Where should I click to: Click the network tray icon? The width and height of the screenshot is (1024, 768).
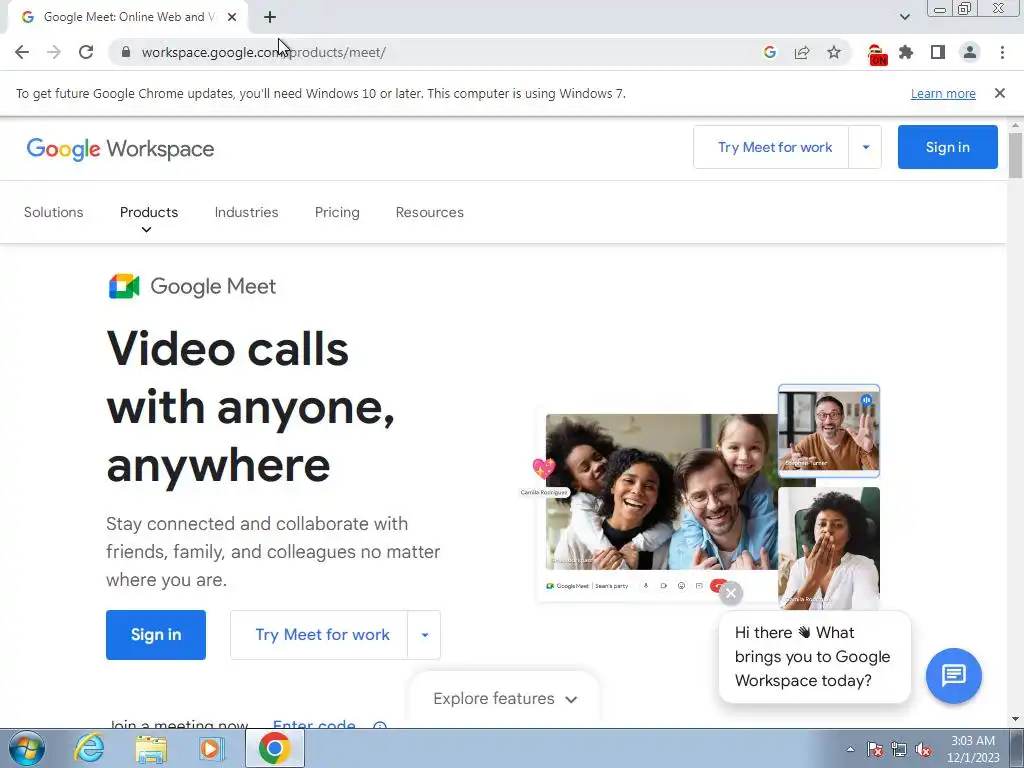tap(899, 750)
